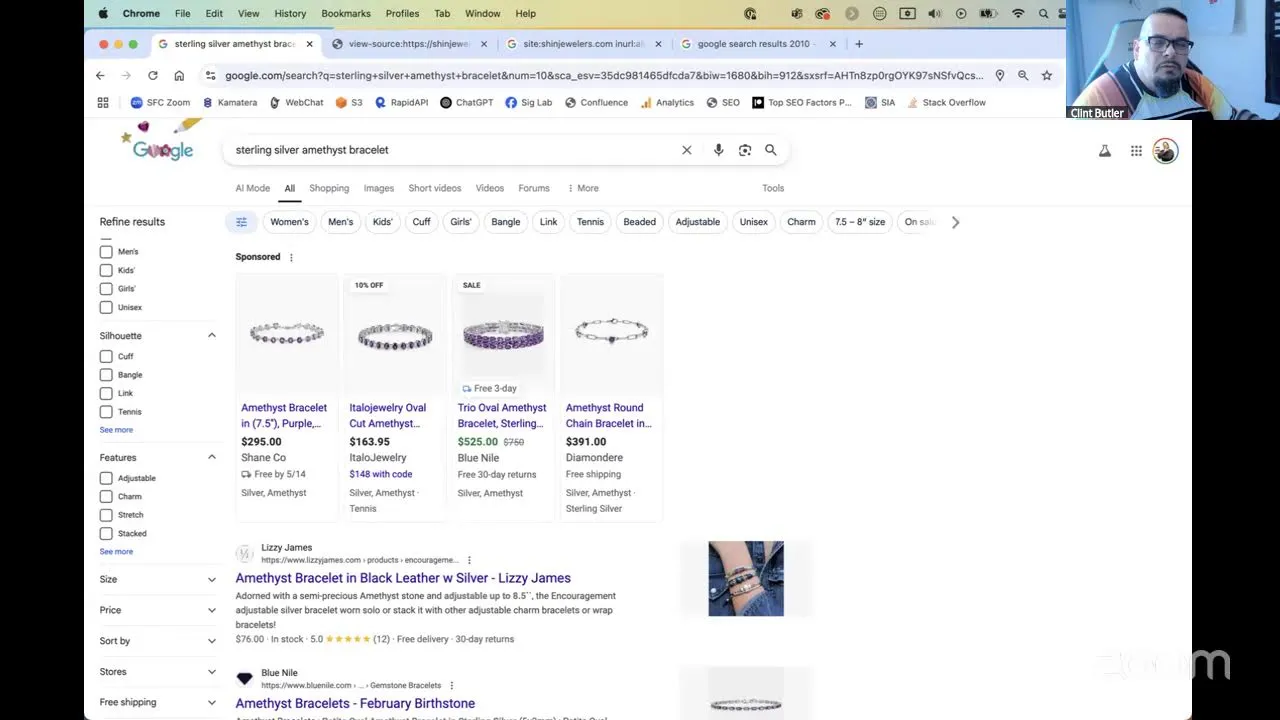The width and height of the screenshot is (1280, 720).
Task: Open the SFC Zoom bookmark
Action: pos(160,102)
